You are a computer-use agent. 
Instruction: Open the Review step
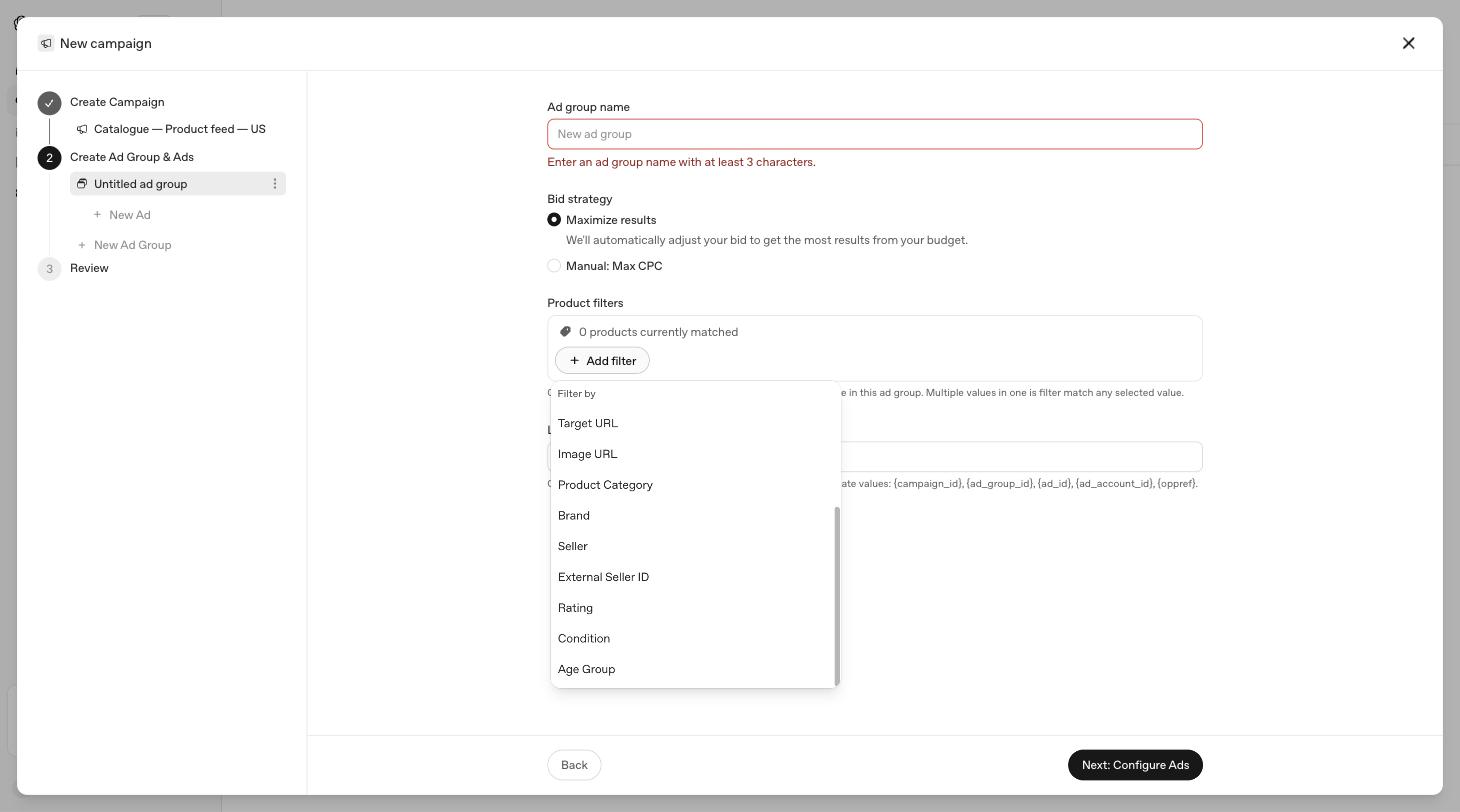[x=89, y=268]
